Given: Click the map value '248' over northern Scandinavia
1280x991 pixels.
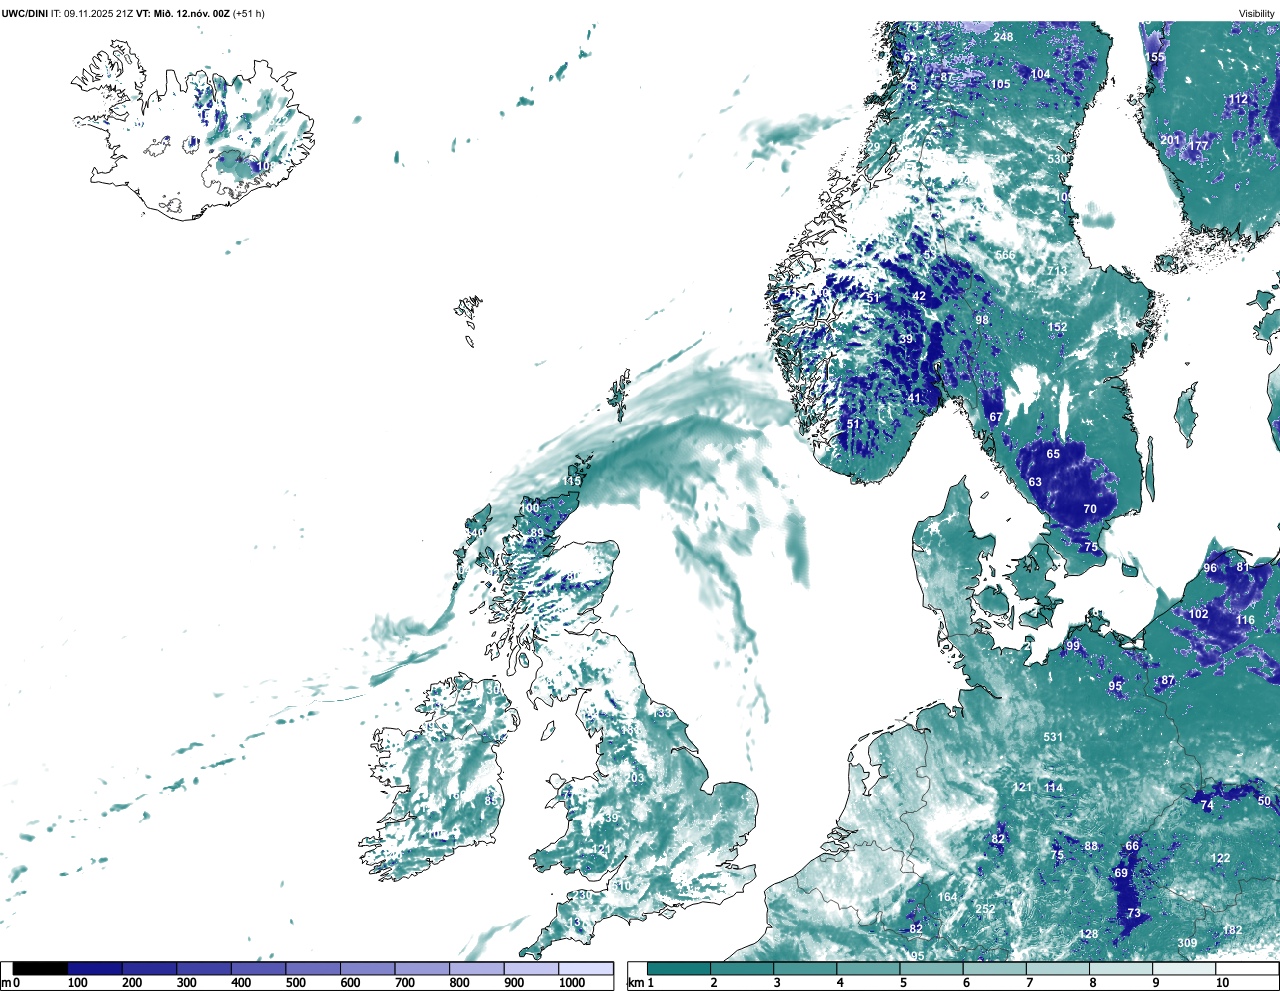Looking at the screenshot, I should pos(1003,37).
